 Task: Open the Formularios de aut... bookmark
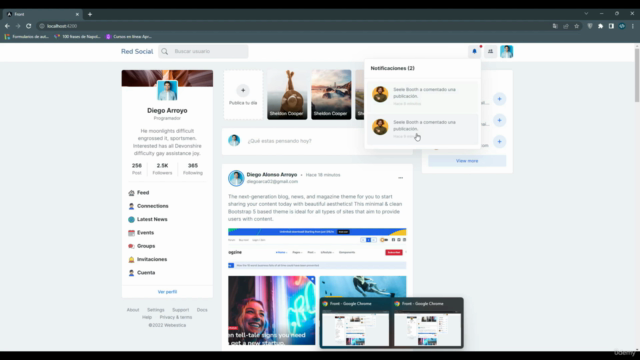click(27, 37)
